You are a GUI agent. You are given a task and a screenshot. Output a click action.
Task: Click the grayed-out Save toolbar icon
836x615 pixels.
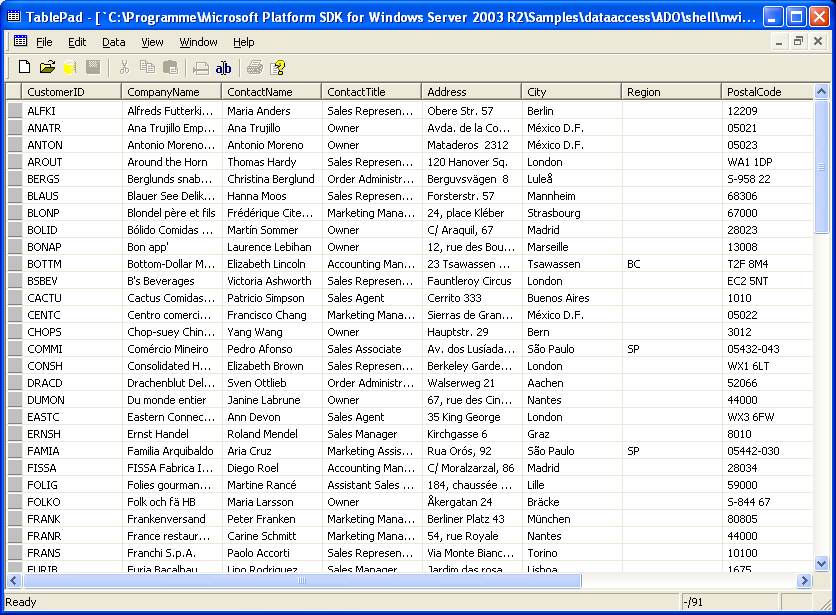[x=93, y=67]
